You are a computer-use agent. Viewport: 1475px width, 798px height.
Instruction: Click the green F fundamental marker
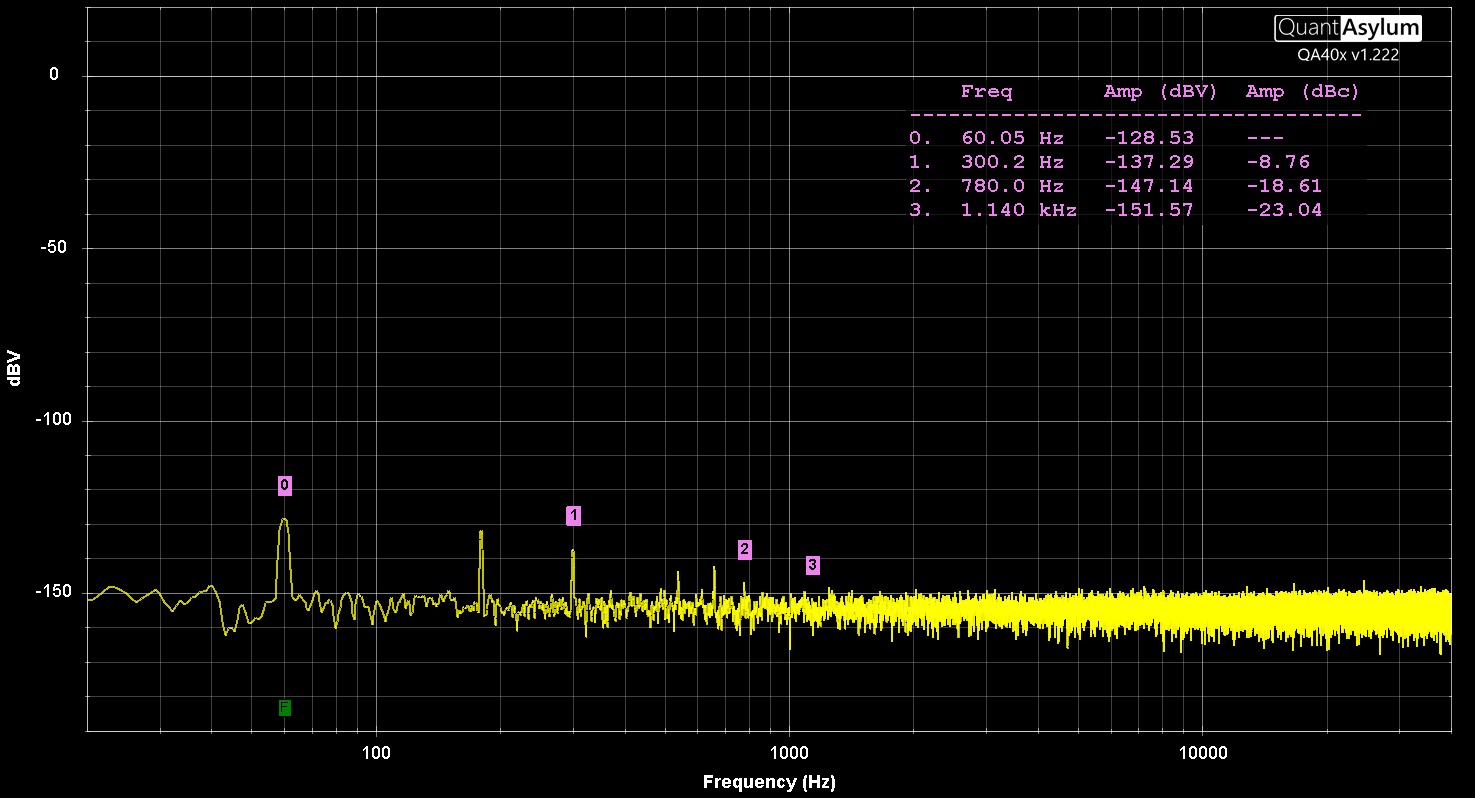click(285, 708)
